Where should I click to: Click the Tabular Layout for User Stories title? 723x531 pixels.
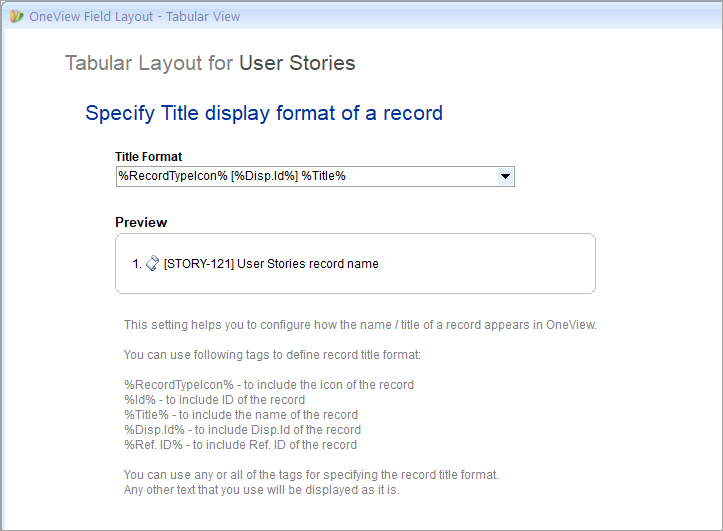click(x=210, y=63)
